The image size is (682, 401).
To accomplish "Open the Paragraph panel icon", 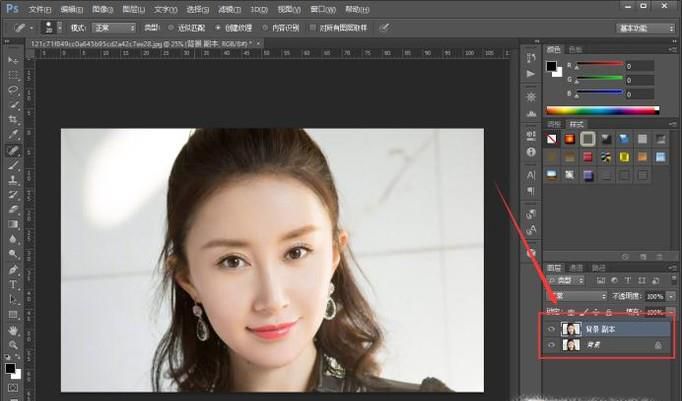I will tap(531, 191).
